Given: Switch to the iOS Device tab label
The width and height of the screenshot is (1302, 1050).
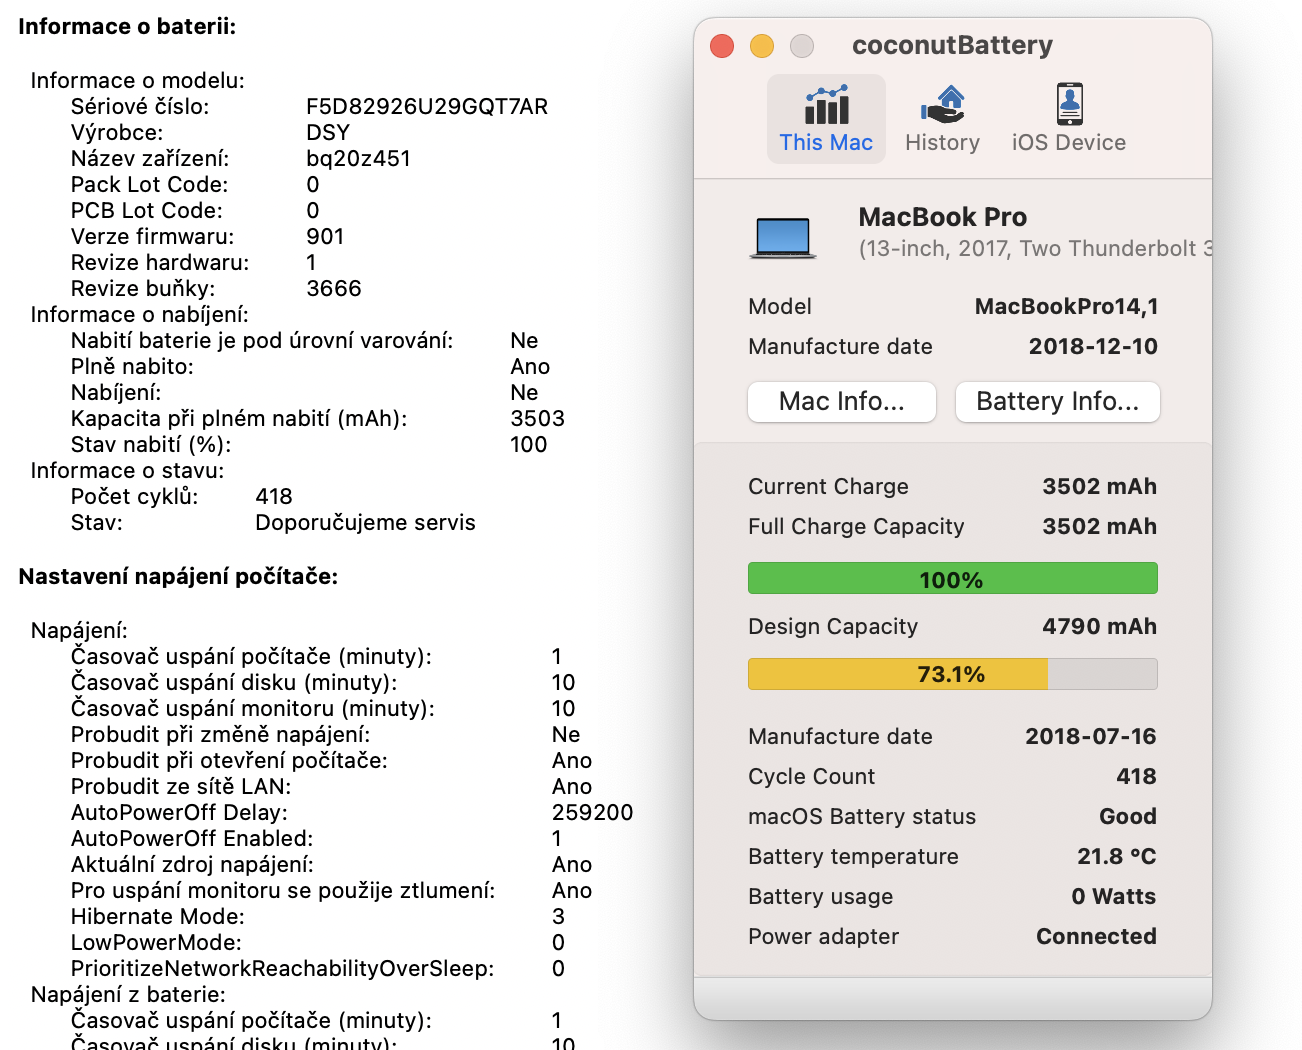Looking at the screenshot, I should (x=1069, y=143).
